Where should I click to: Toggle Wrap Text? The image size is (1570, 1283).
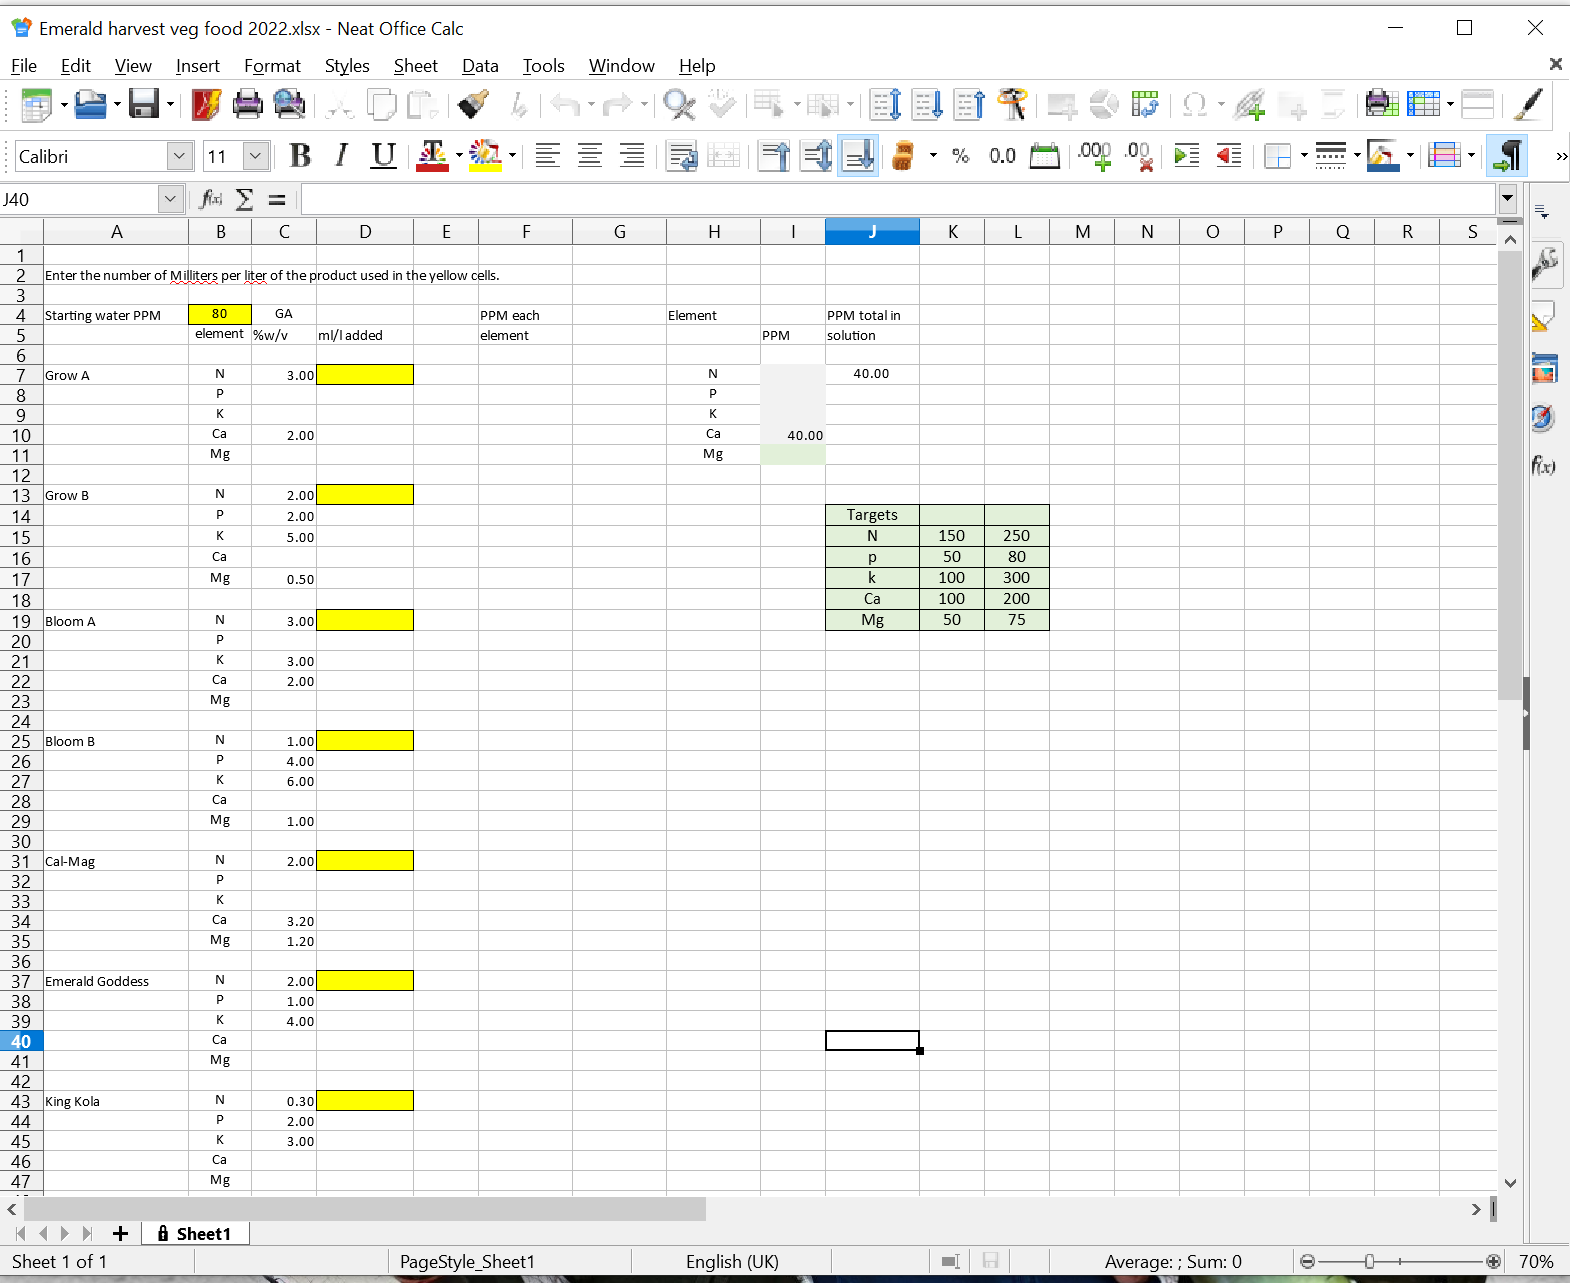click(682, 156)
